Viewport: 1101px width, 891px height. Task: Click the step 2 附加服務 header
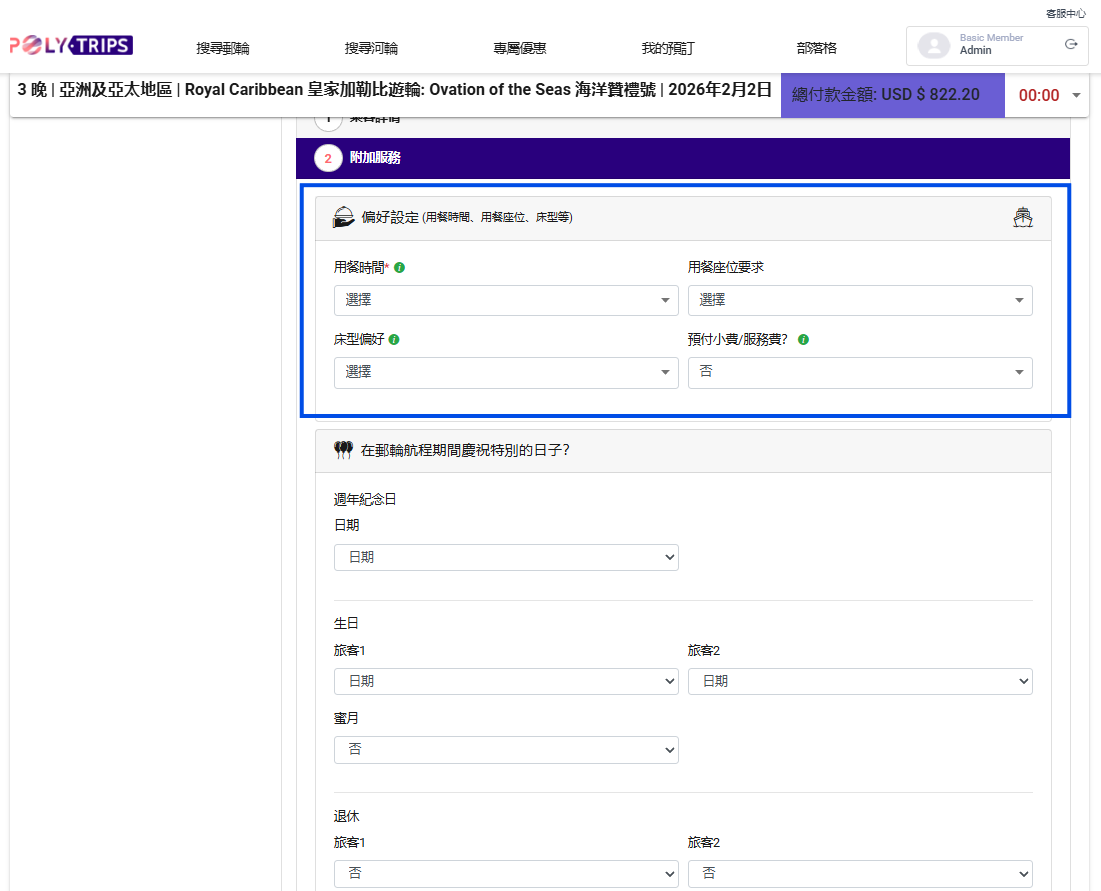click(x=682, y=158)
